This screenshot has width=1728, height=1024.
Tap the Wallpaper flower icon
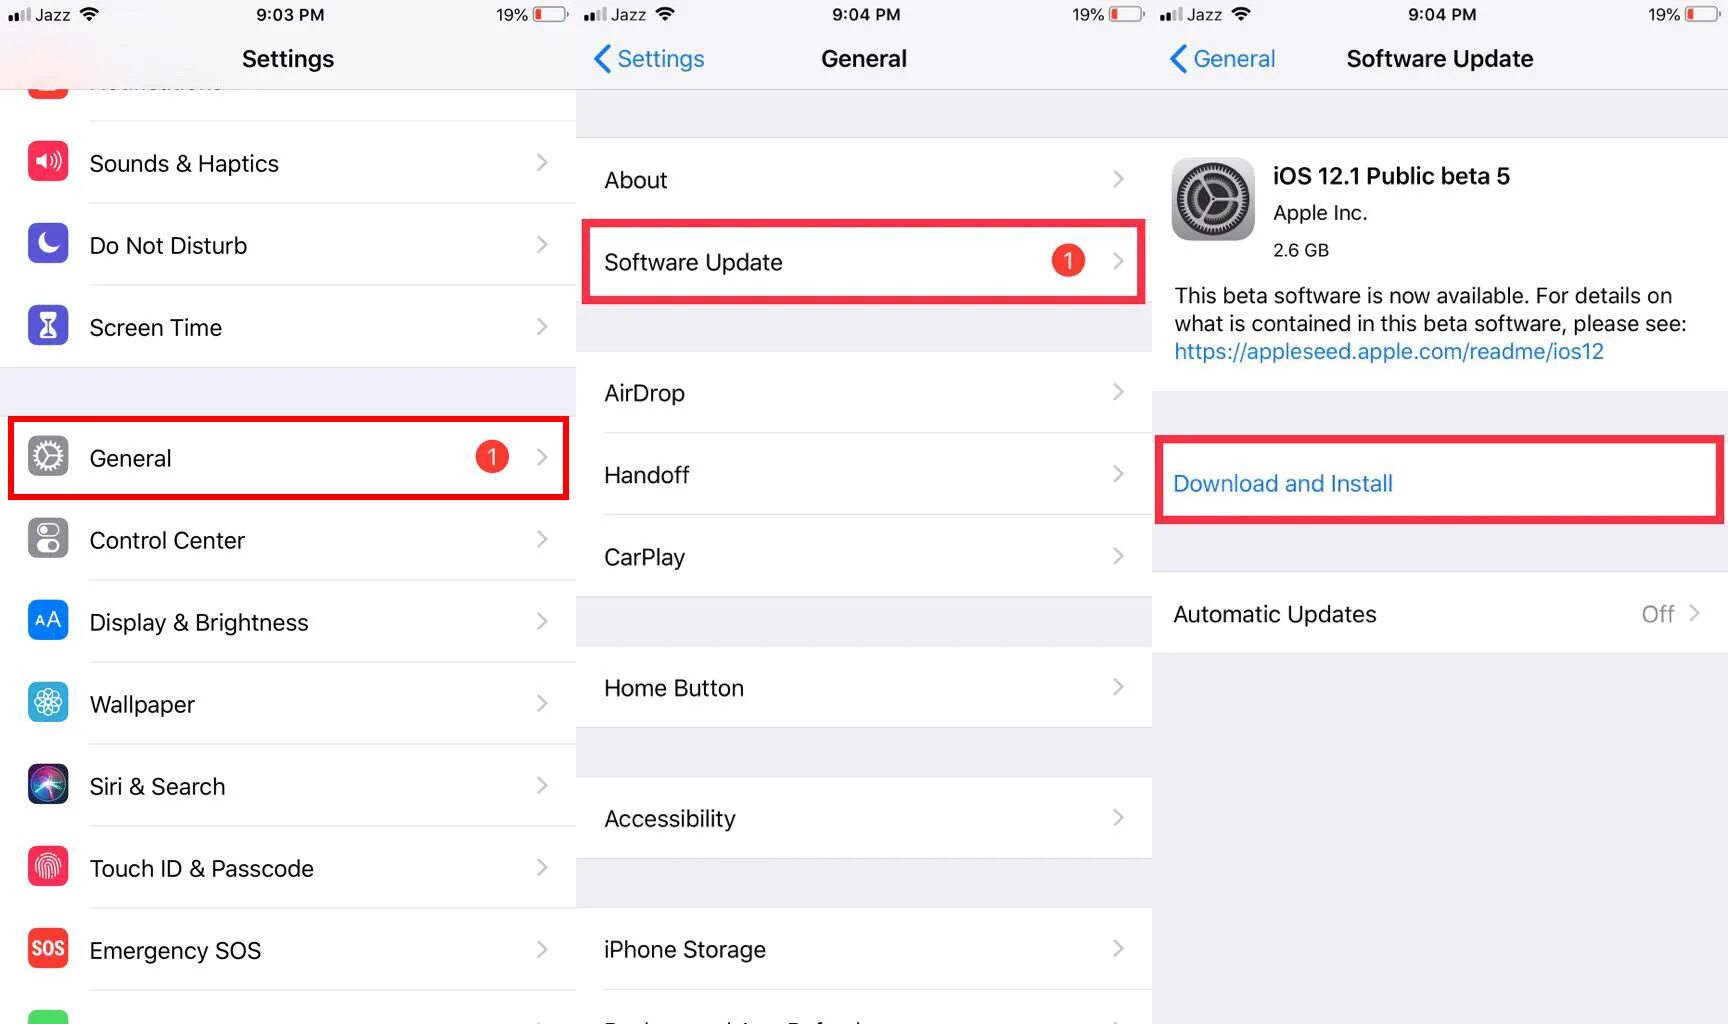coord(48,702)
